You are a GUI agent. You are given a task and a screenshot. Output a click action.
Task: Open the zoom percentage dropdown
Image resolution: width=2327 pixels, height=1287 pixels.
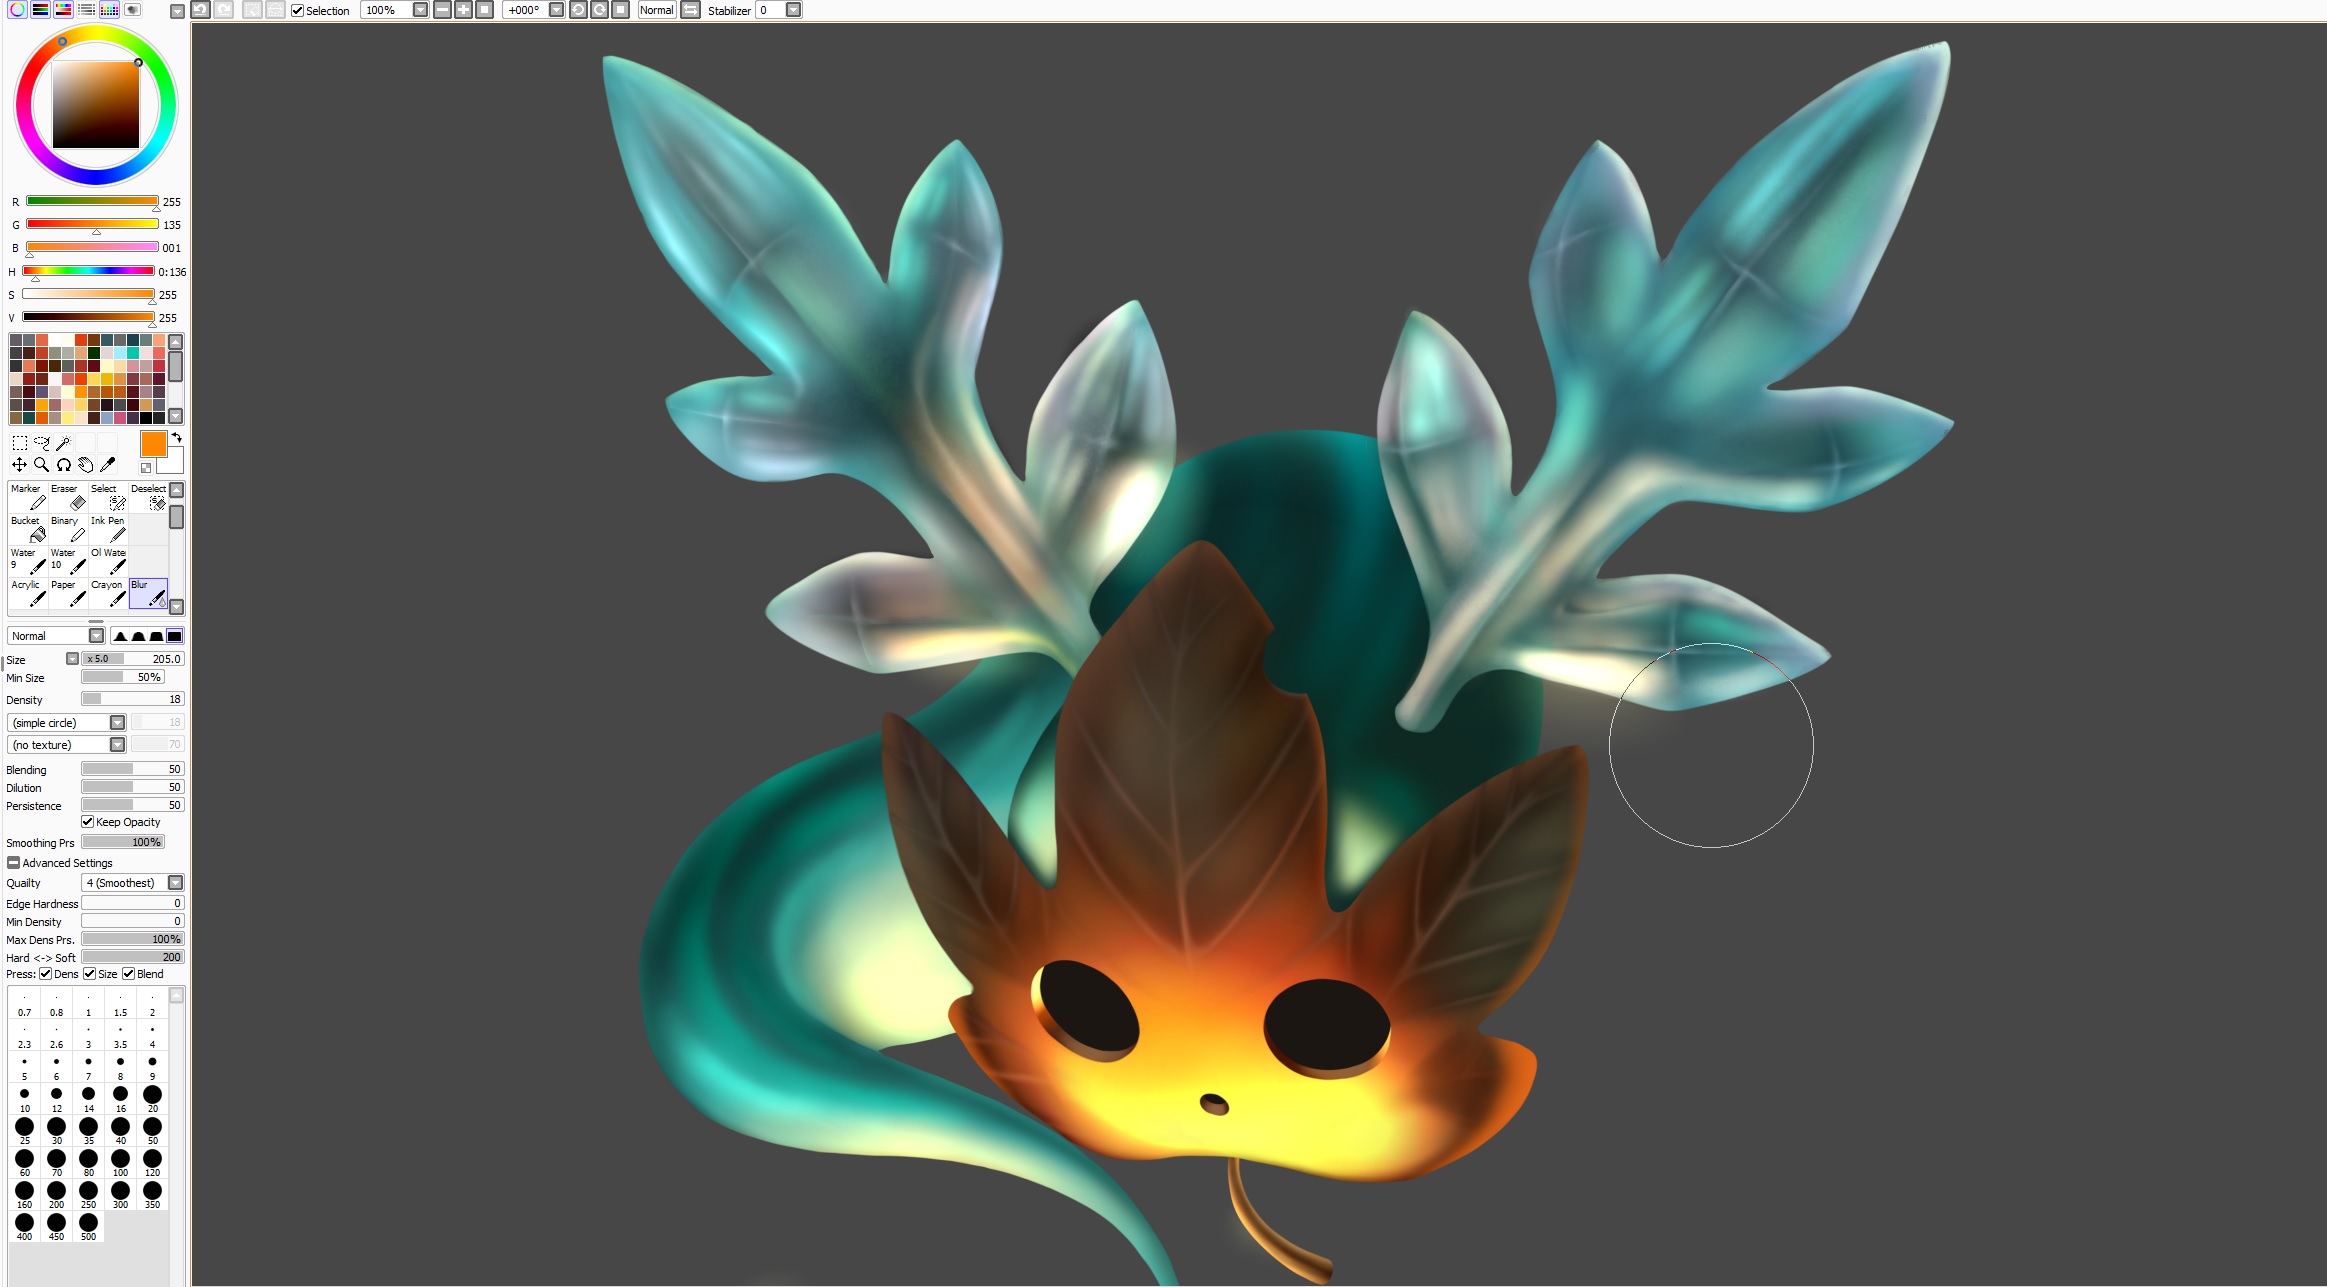point(420,10)
